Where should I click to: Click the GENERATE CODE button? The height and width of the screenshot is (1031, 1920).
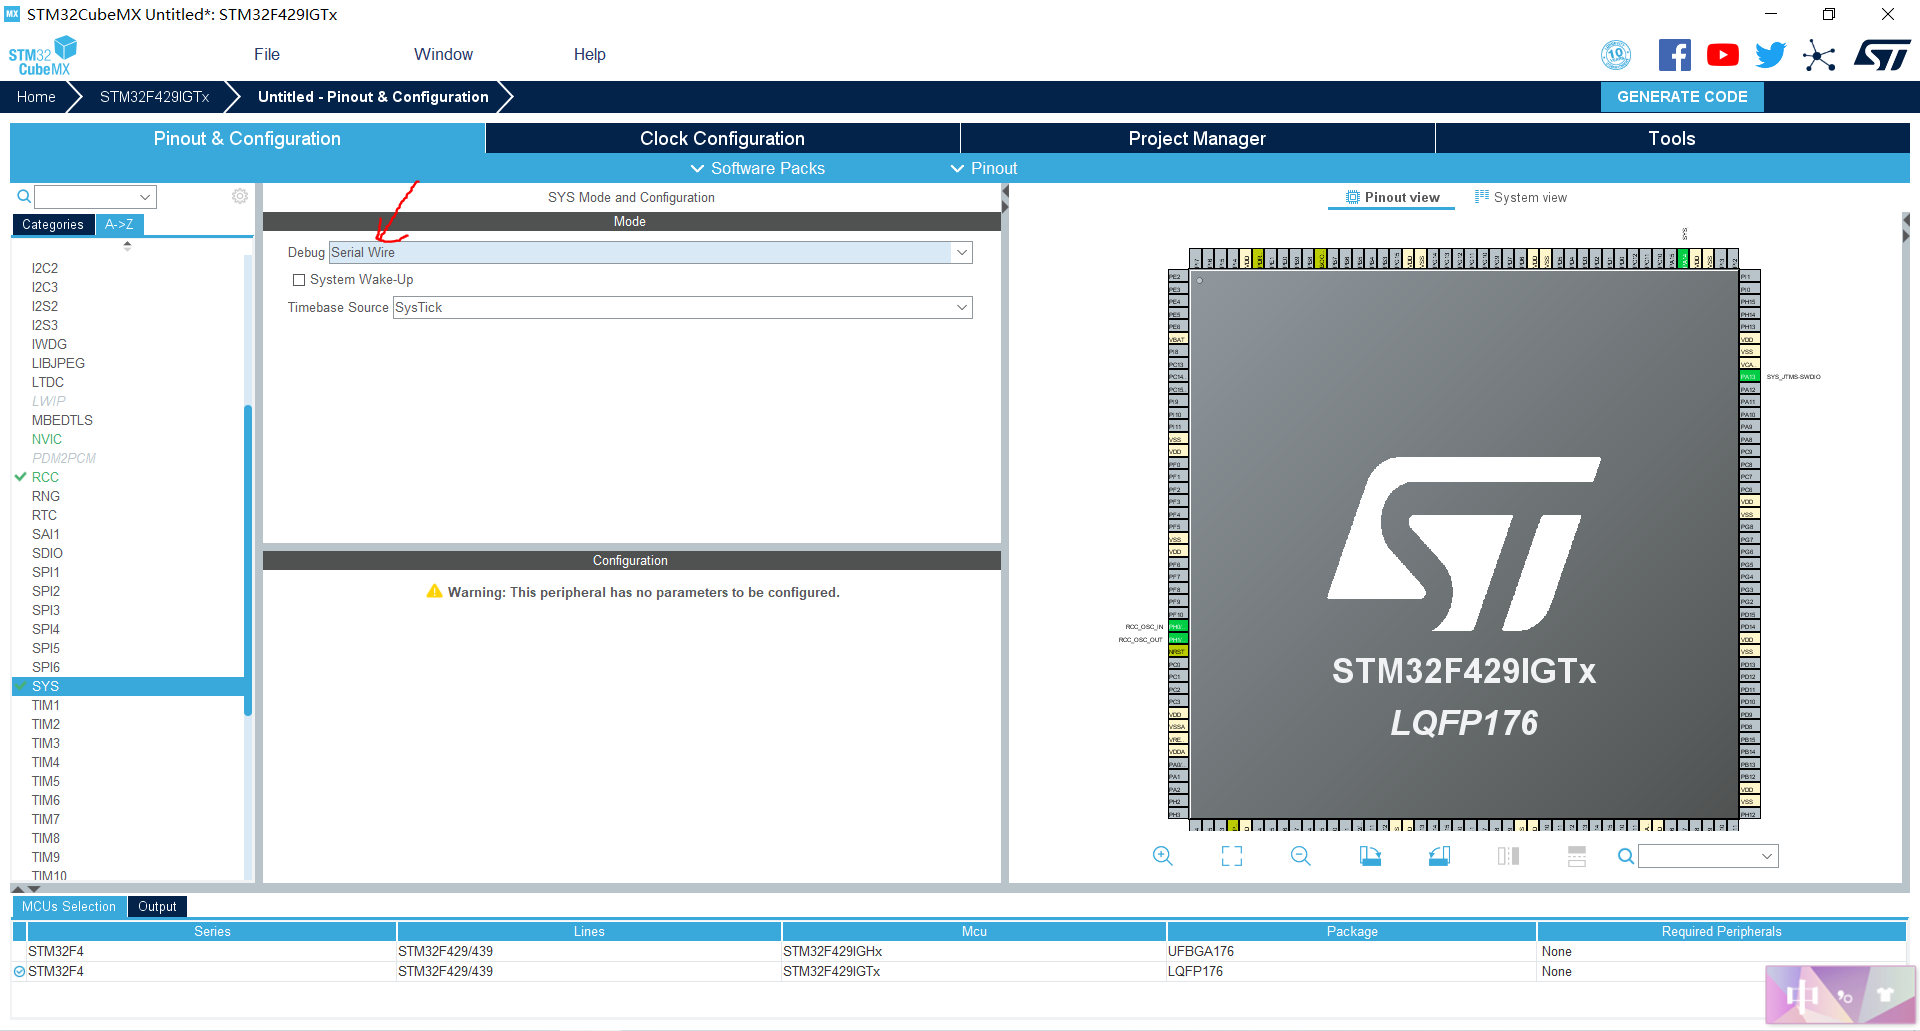pyautogui.click(x=1682, y=97)
